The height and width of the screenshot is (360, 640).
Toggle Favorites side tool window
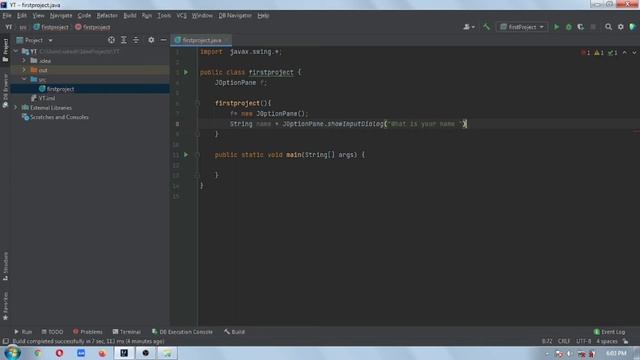pyautogui.click(x=5, y=306)
